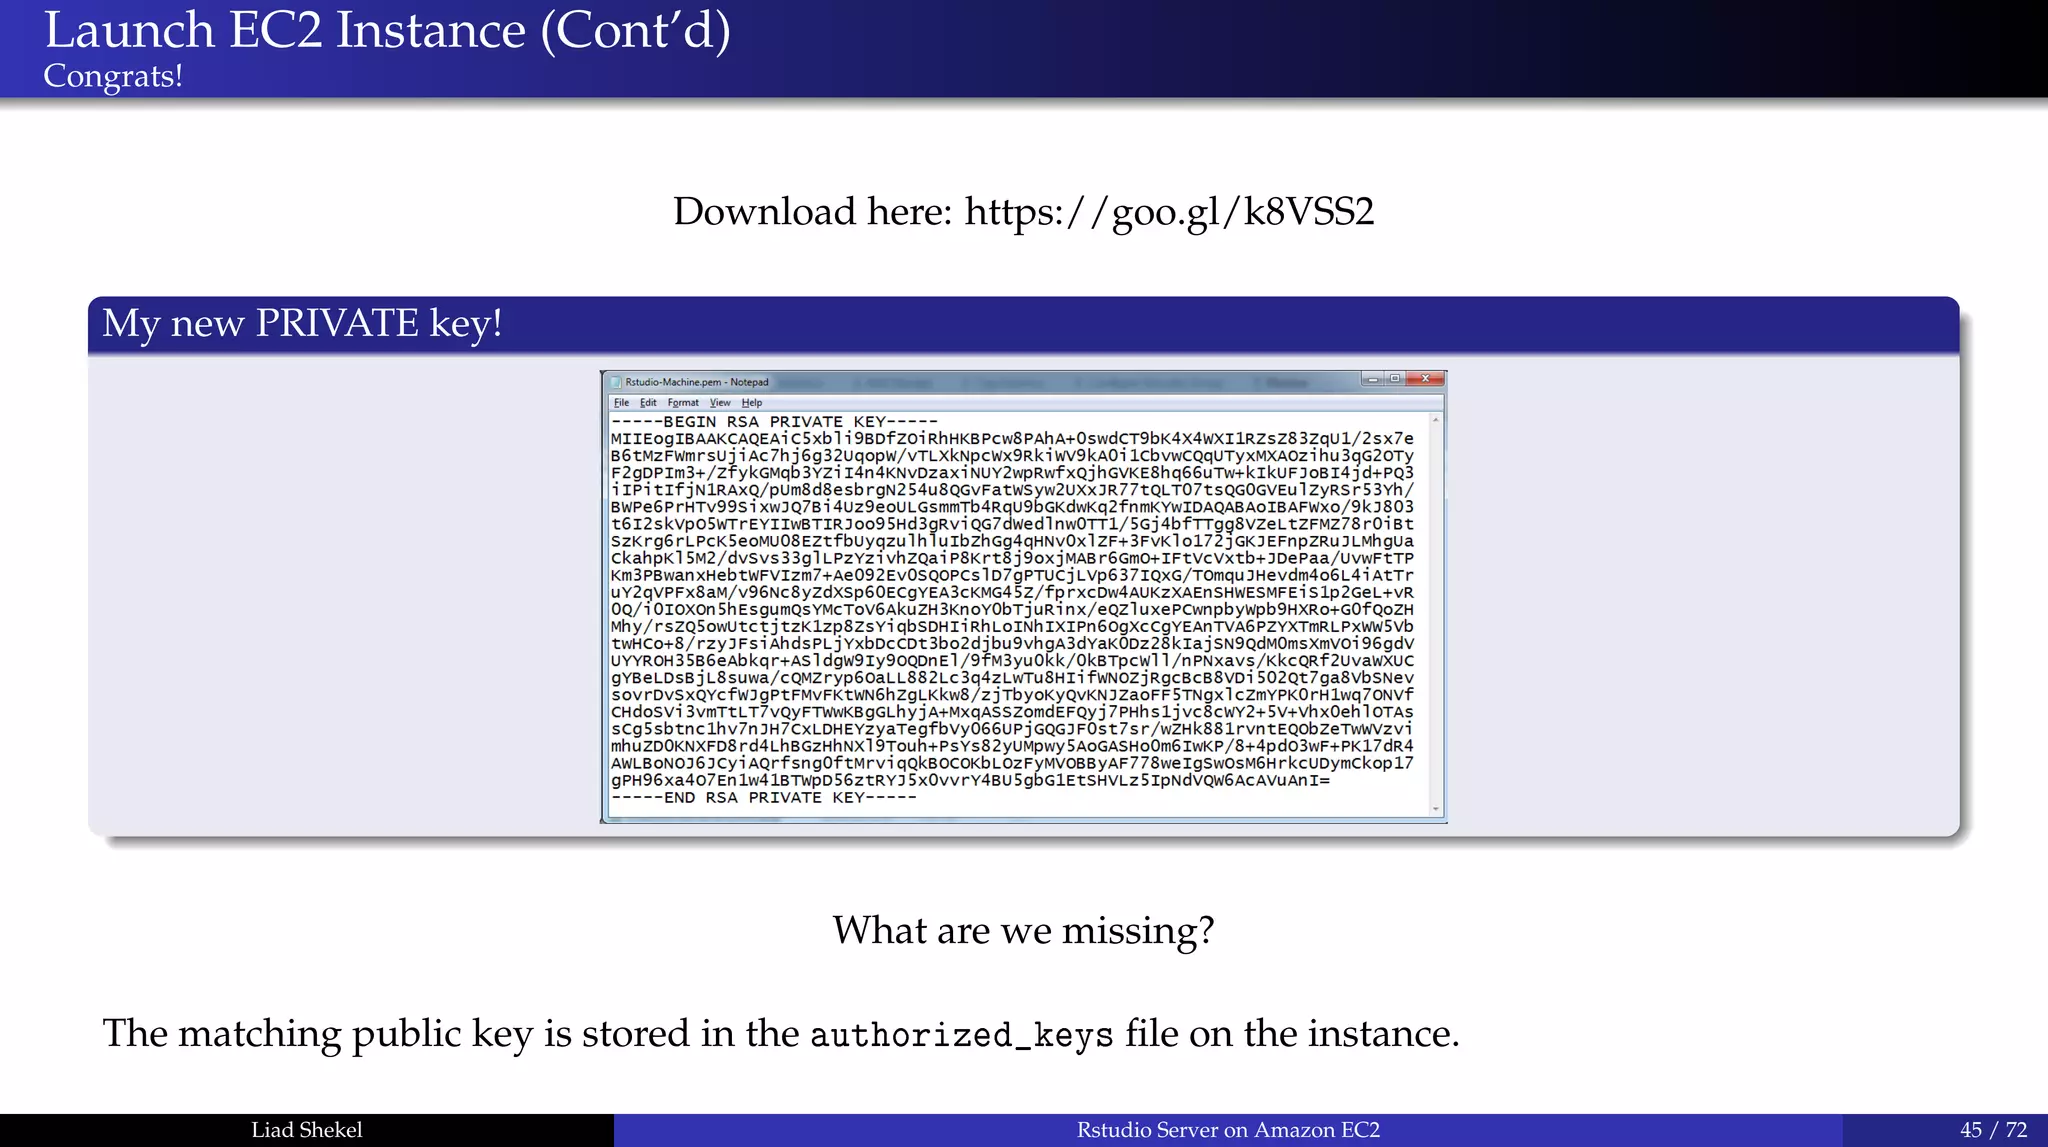
Task: Open the Help menu in Notepad
Action: point(752,403)
